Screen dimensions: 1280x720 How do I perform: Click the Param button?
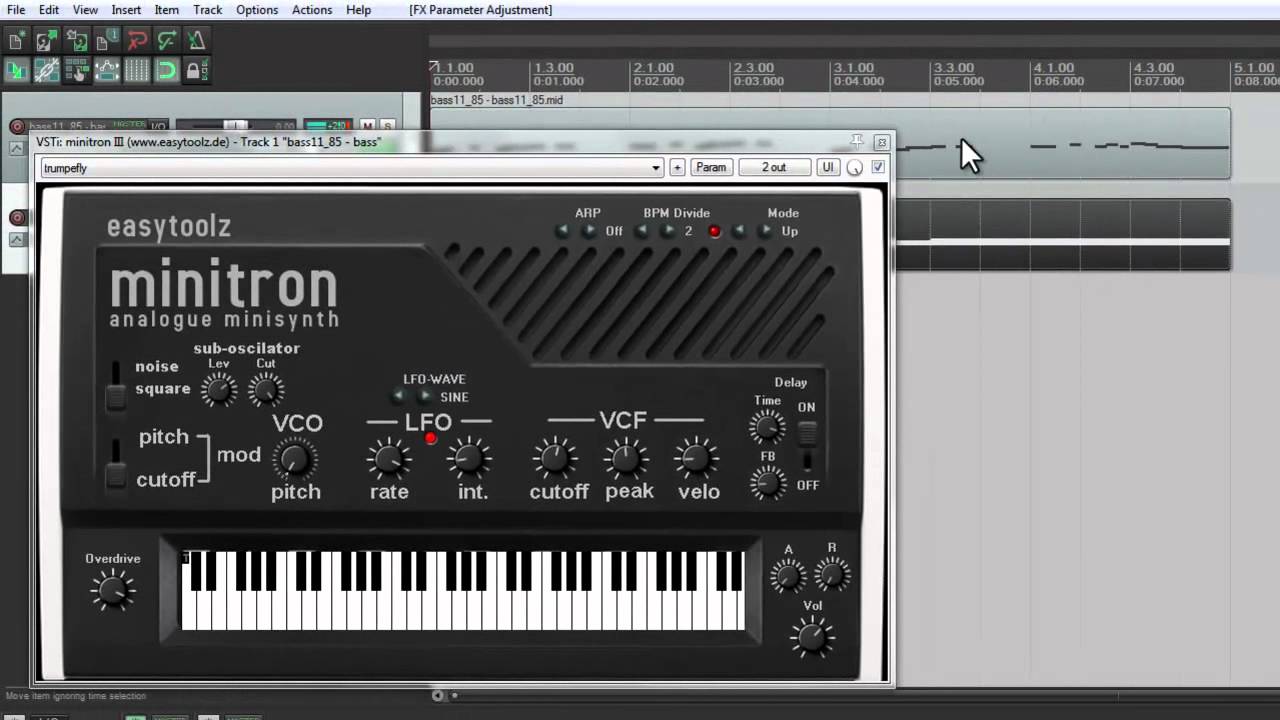coord(711,167)
